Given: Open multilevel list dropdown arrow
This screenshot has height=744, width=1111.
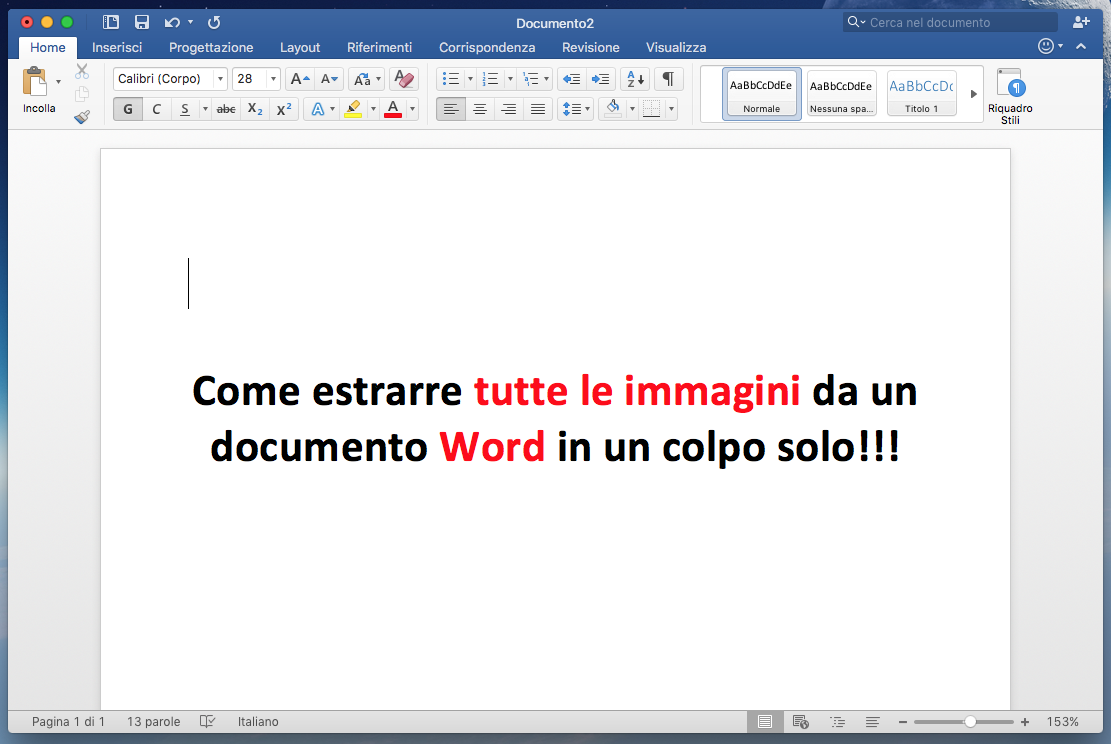Looking at the screenshot, I should click(546, 79).
